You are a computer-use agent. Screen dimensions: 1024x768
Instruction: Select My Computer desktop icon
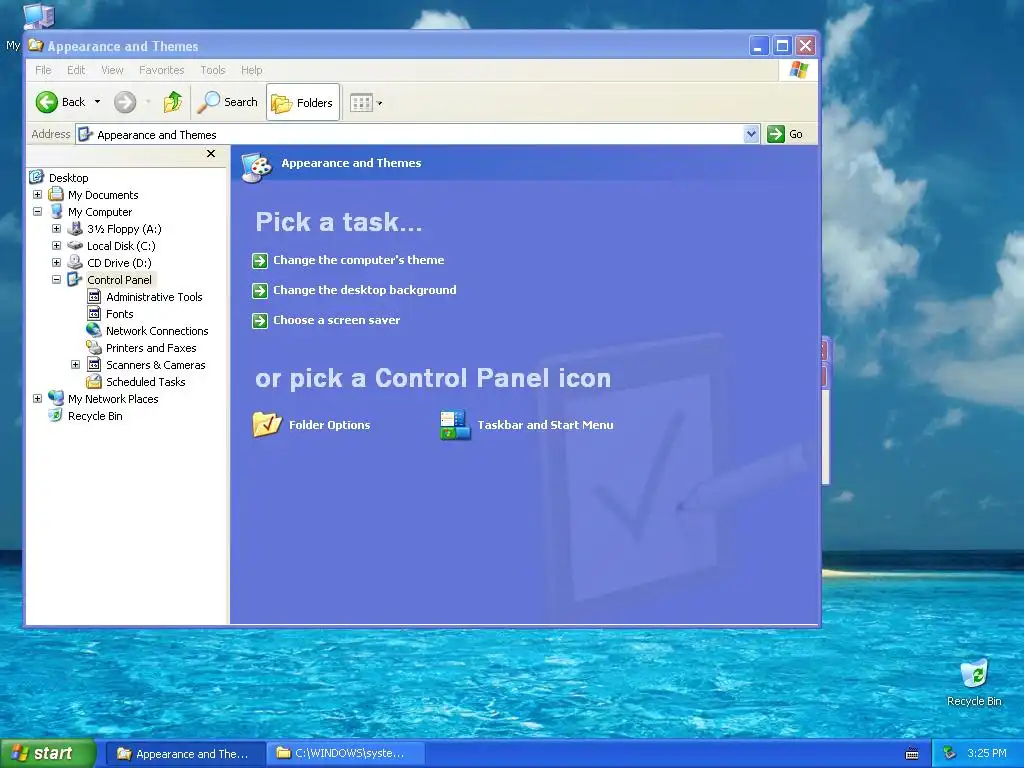[39, 16]
